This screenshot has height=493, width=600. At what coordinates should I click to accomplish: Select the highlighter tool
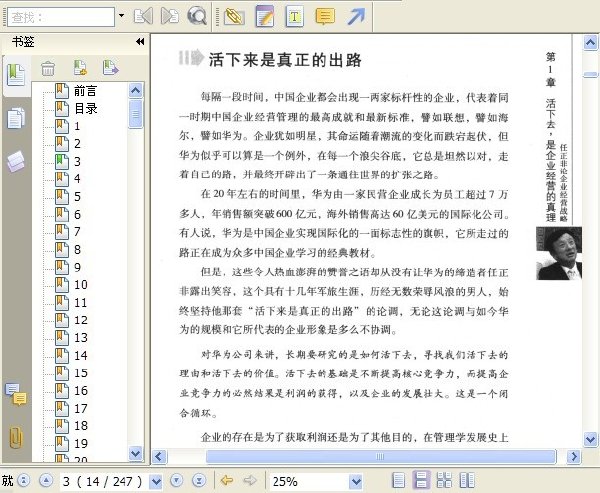tap(234, 16)
